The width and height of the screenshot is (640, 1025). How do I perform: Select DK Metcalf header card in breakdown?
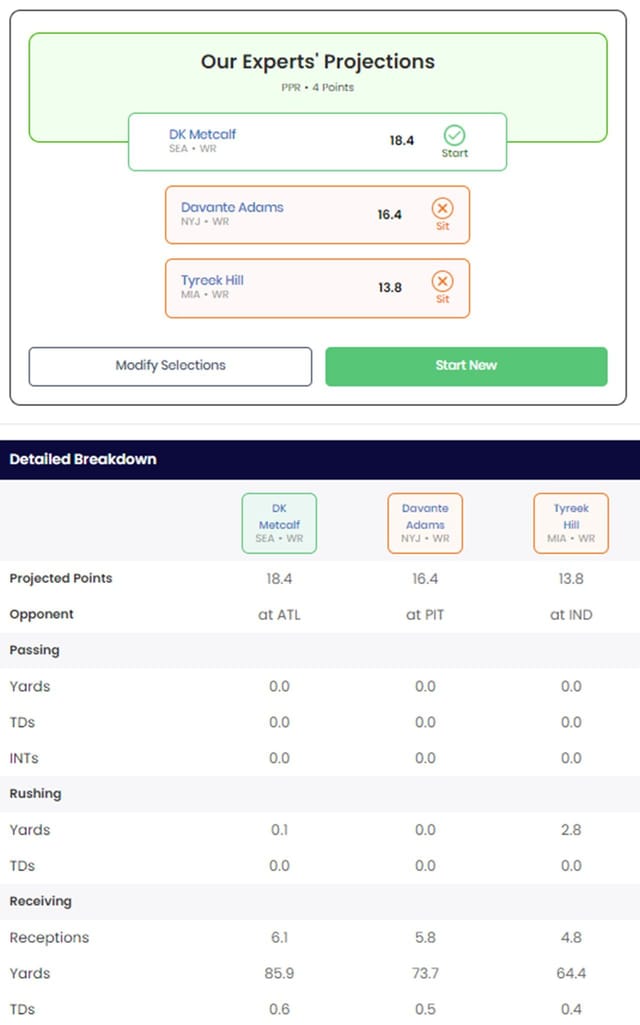pyautogui.click(x=279, y=524)
